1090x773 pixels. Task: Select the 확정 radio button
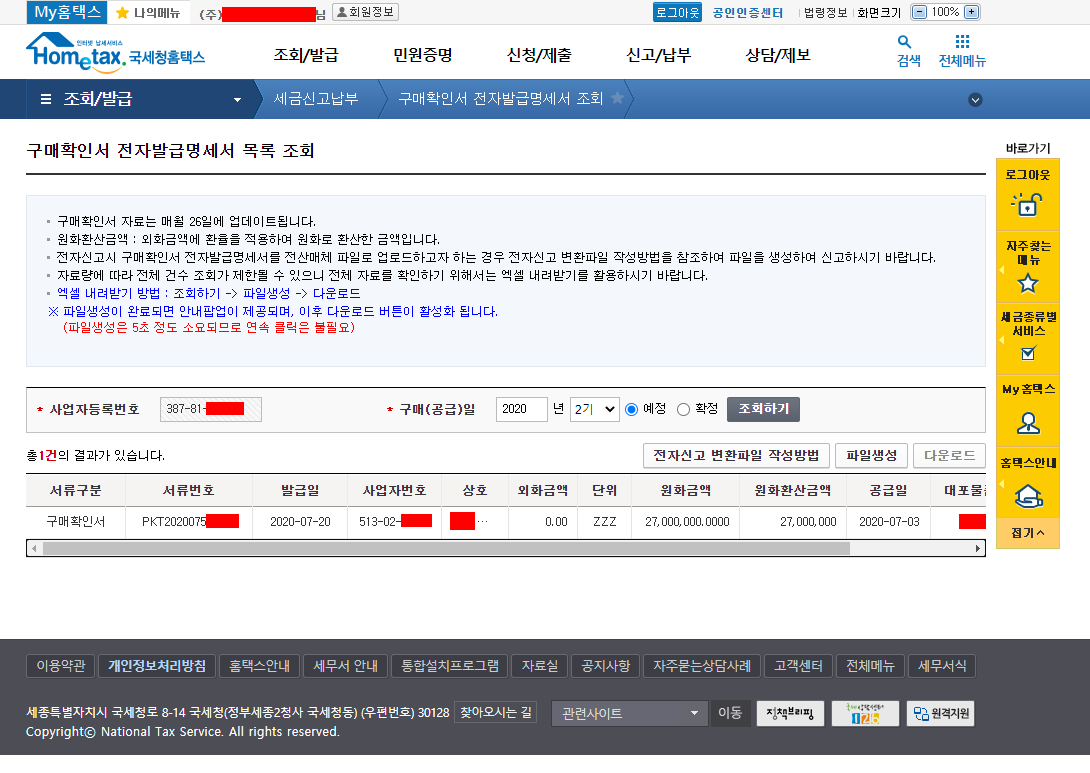click(x=684, y=409)
